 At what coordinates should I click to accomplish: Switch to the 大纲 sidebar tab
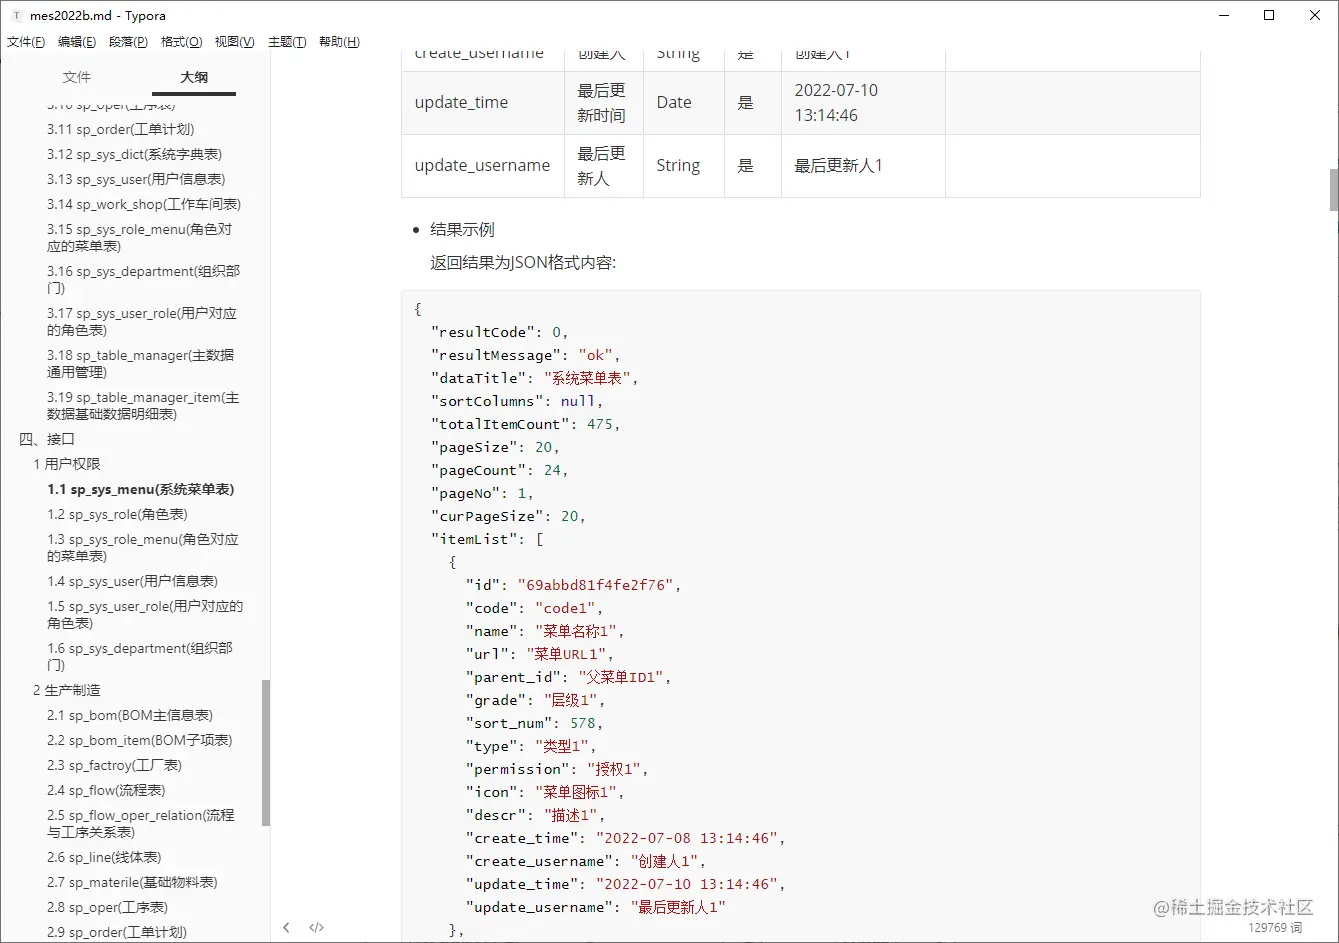(x=194, y=77)
